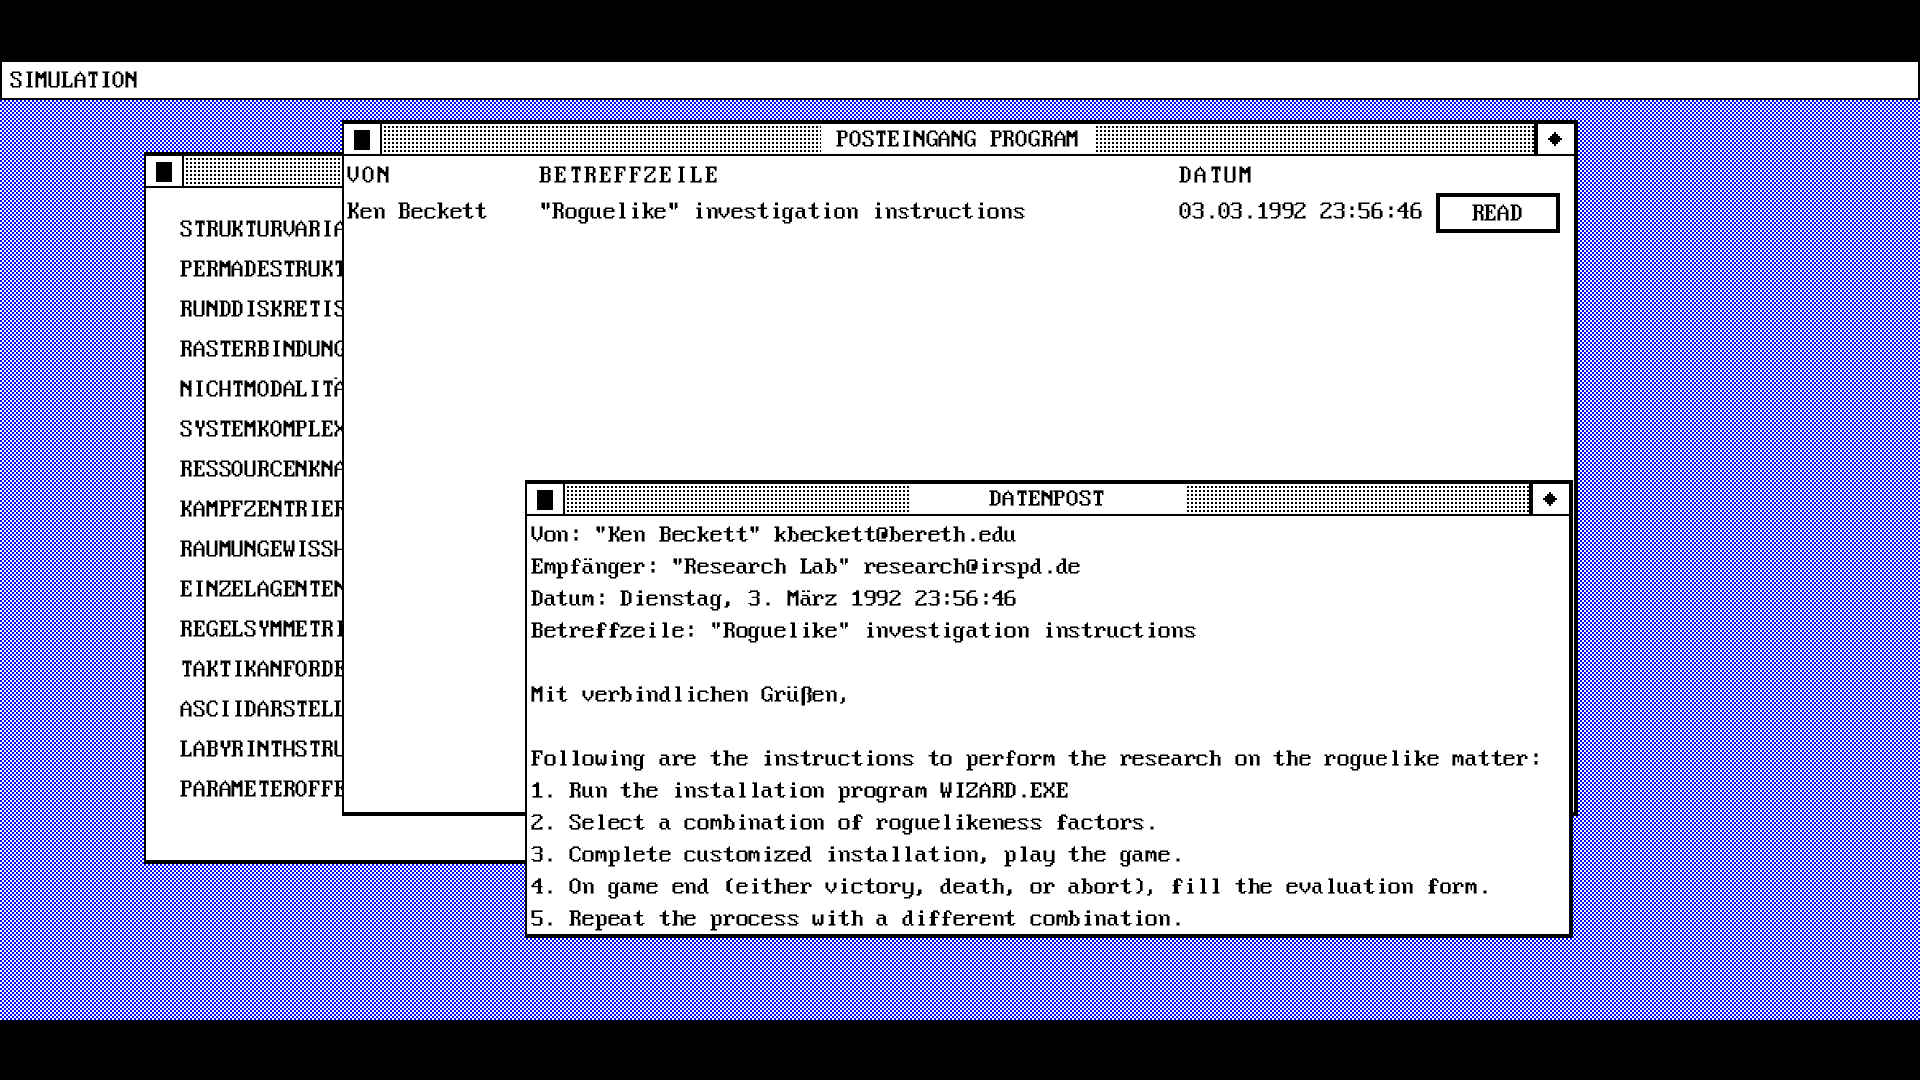Viewport: 1920px width, 1080px height.
Task: Select the PERMADESTRUKT list entry
Action: click(260, 269)
